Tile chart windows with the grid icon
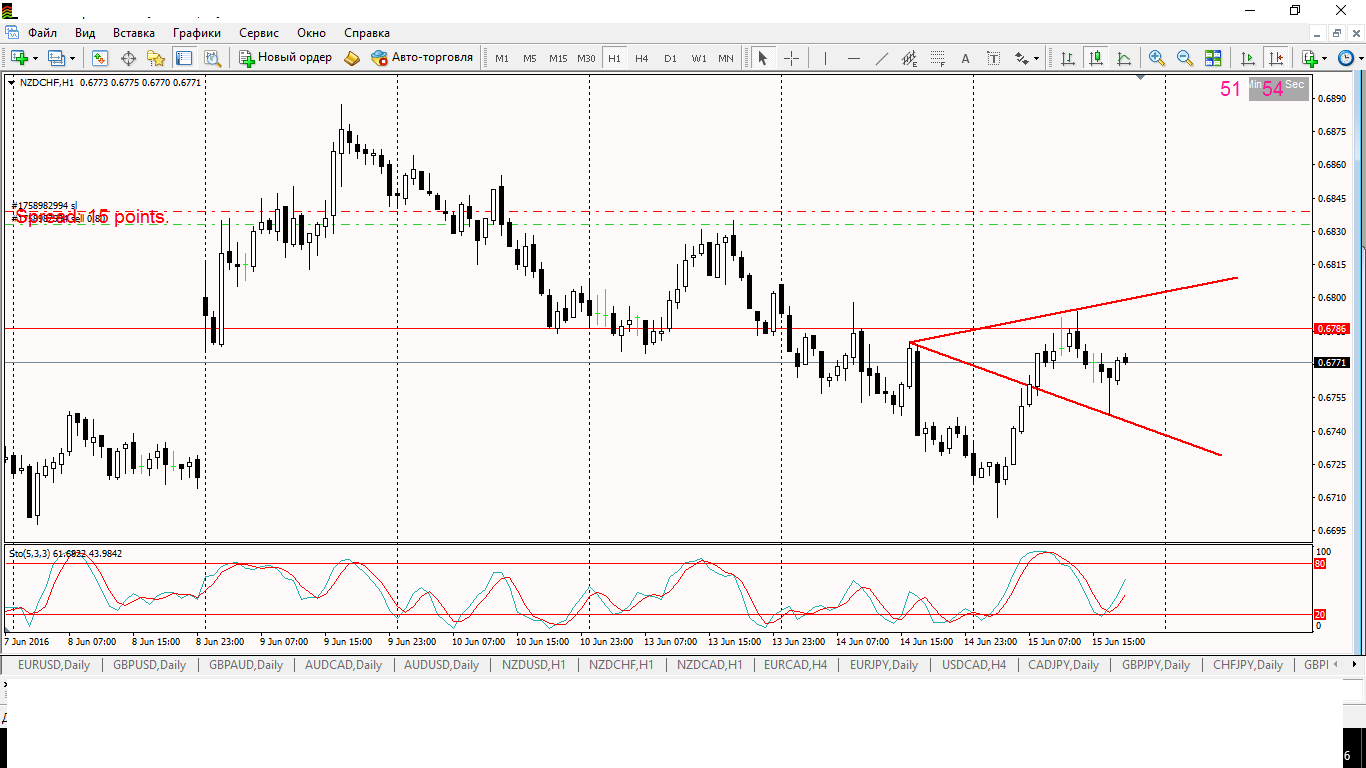Viewport: 1366px width, 768px height. [x=1213, y=58]
